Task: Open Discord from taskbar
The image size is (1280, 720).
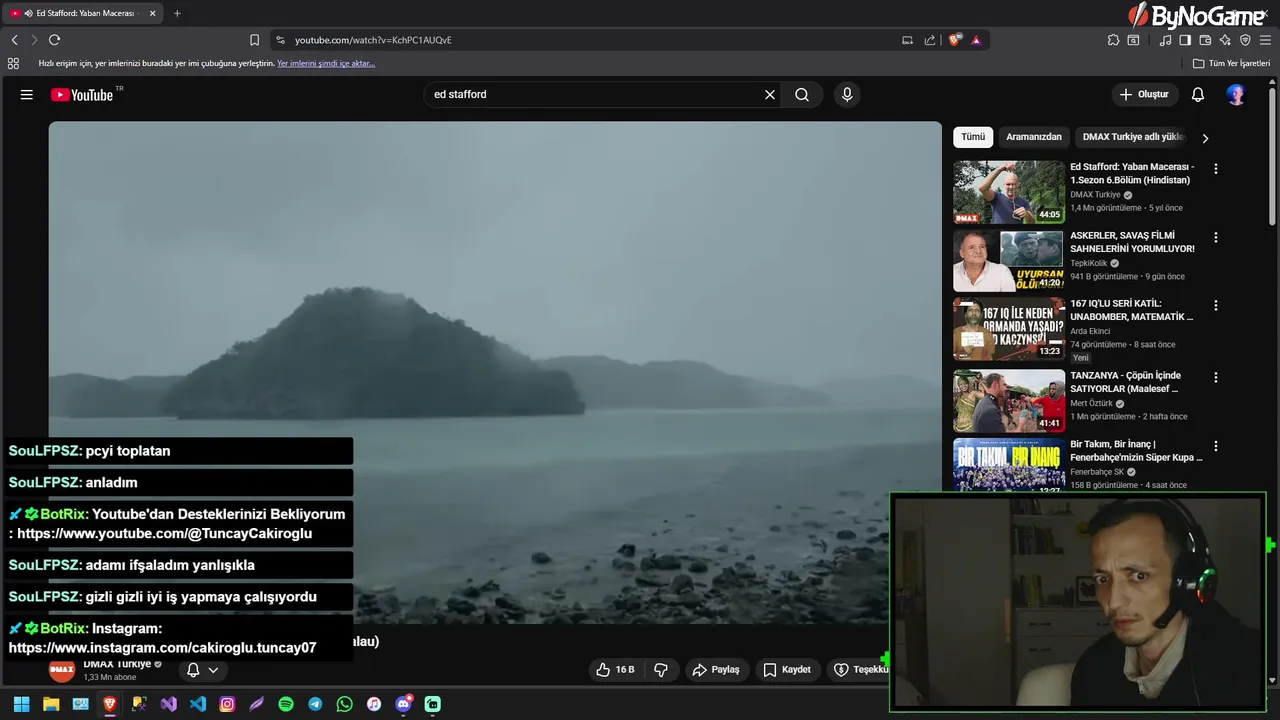Action: pos(404,704)
